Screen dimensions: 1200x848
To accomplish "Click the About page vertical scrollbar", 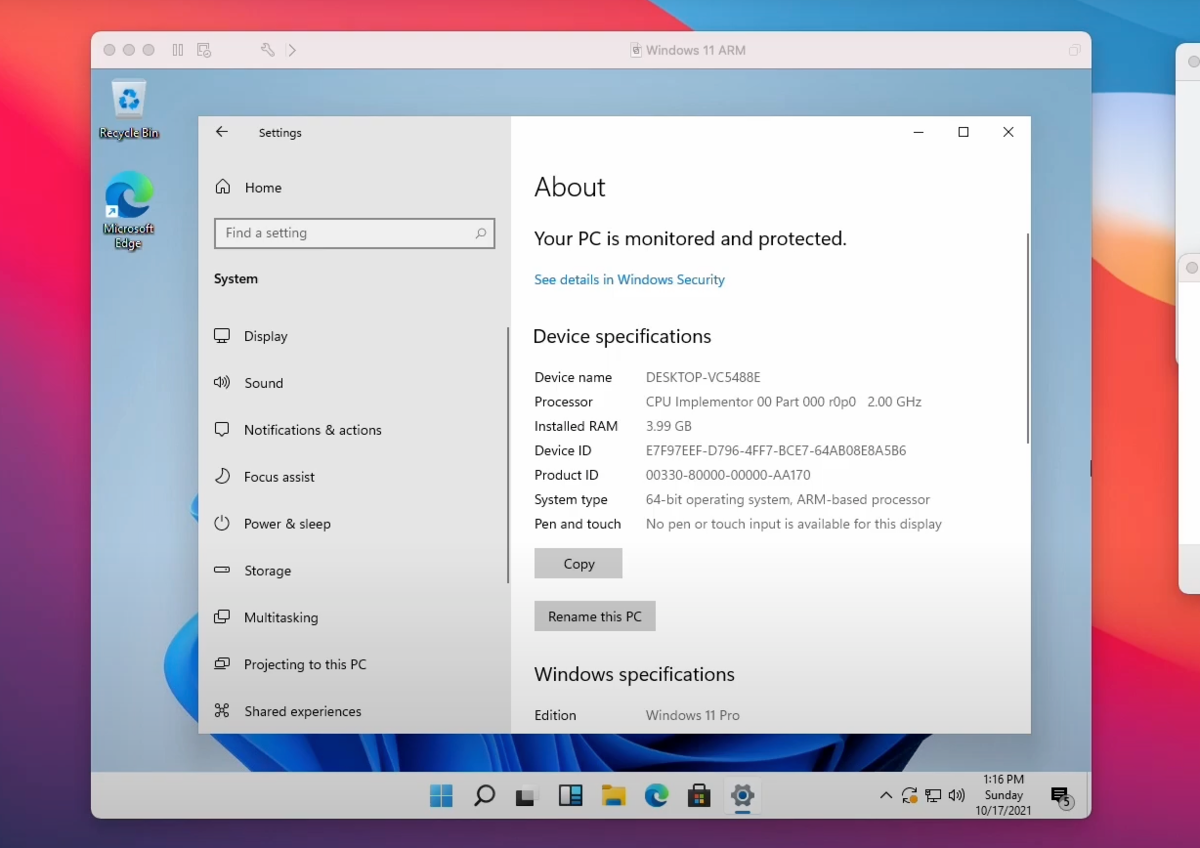I will (1027, 338).
